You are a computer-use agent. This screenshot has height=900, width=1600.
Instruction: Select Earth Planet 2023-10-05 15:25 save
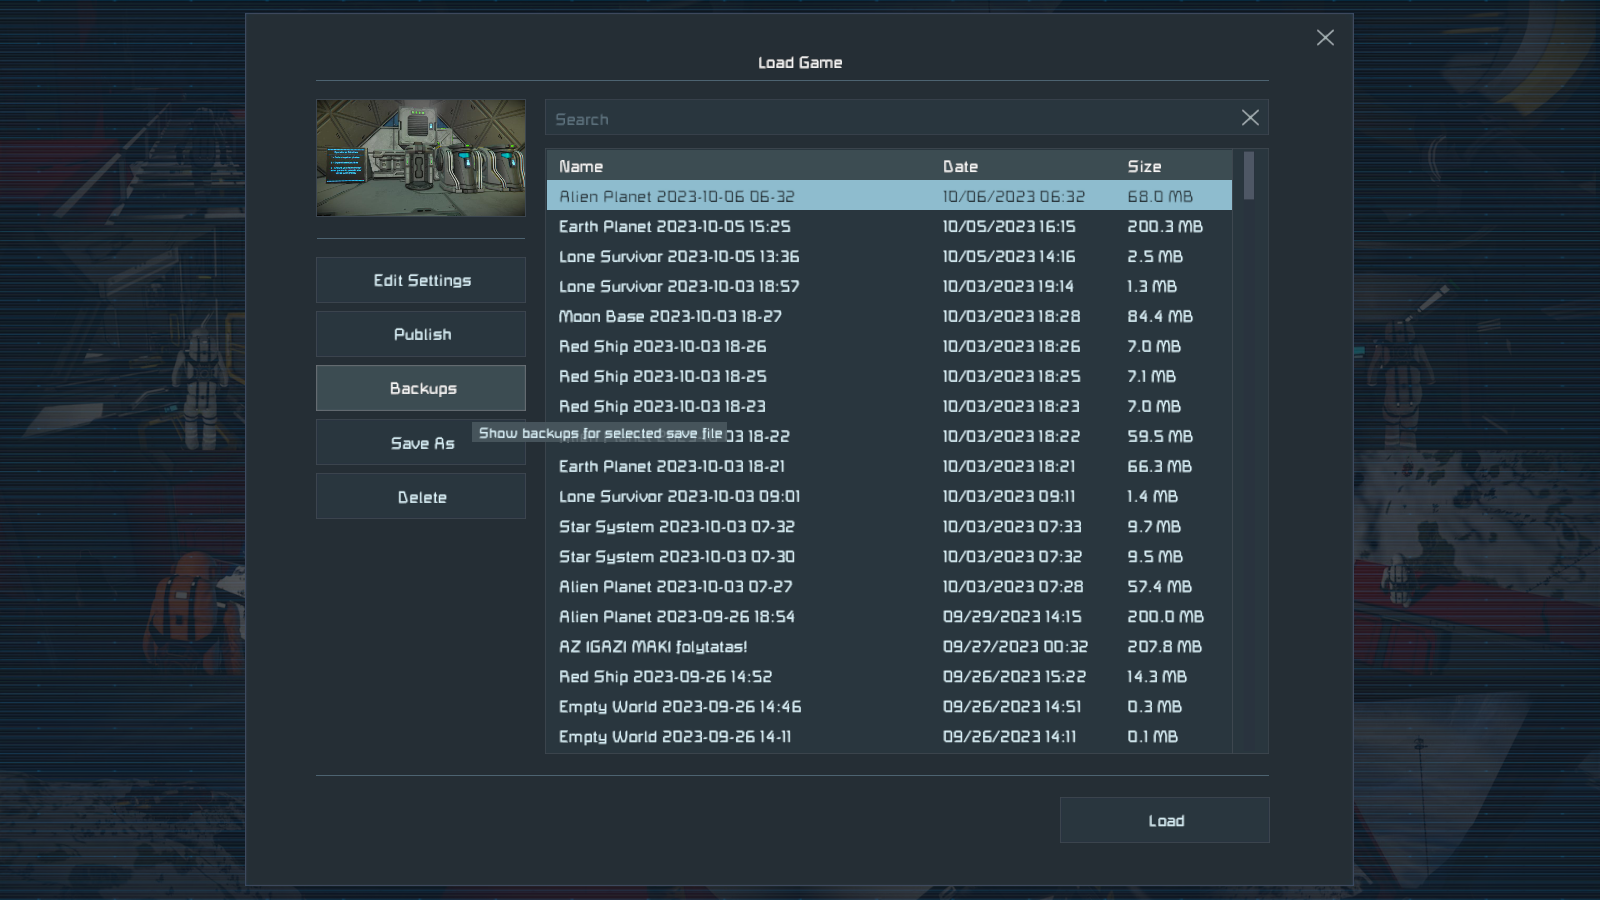click(x=675, y=227)
